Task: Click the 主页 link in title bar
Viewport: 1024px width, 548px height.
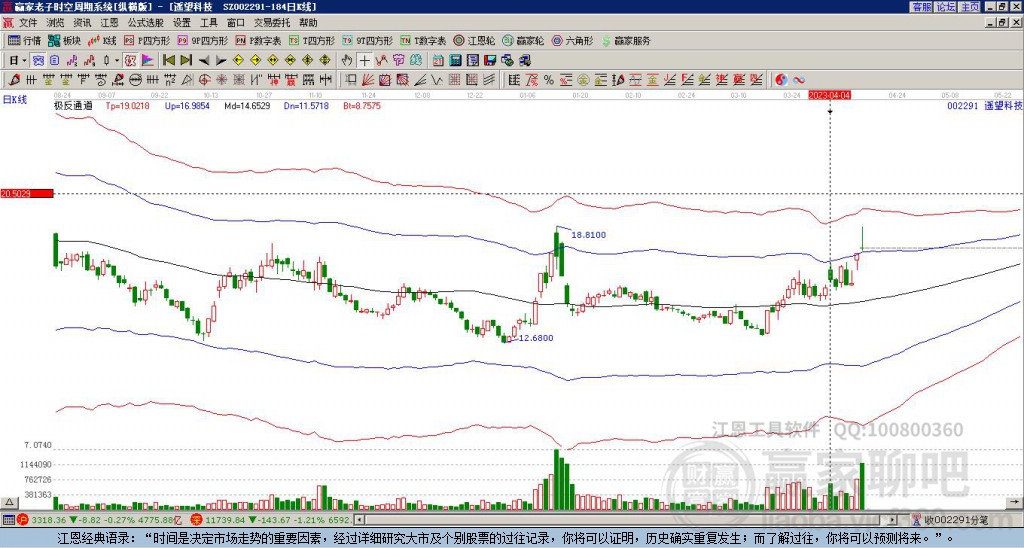Action: point(970,7)
